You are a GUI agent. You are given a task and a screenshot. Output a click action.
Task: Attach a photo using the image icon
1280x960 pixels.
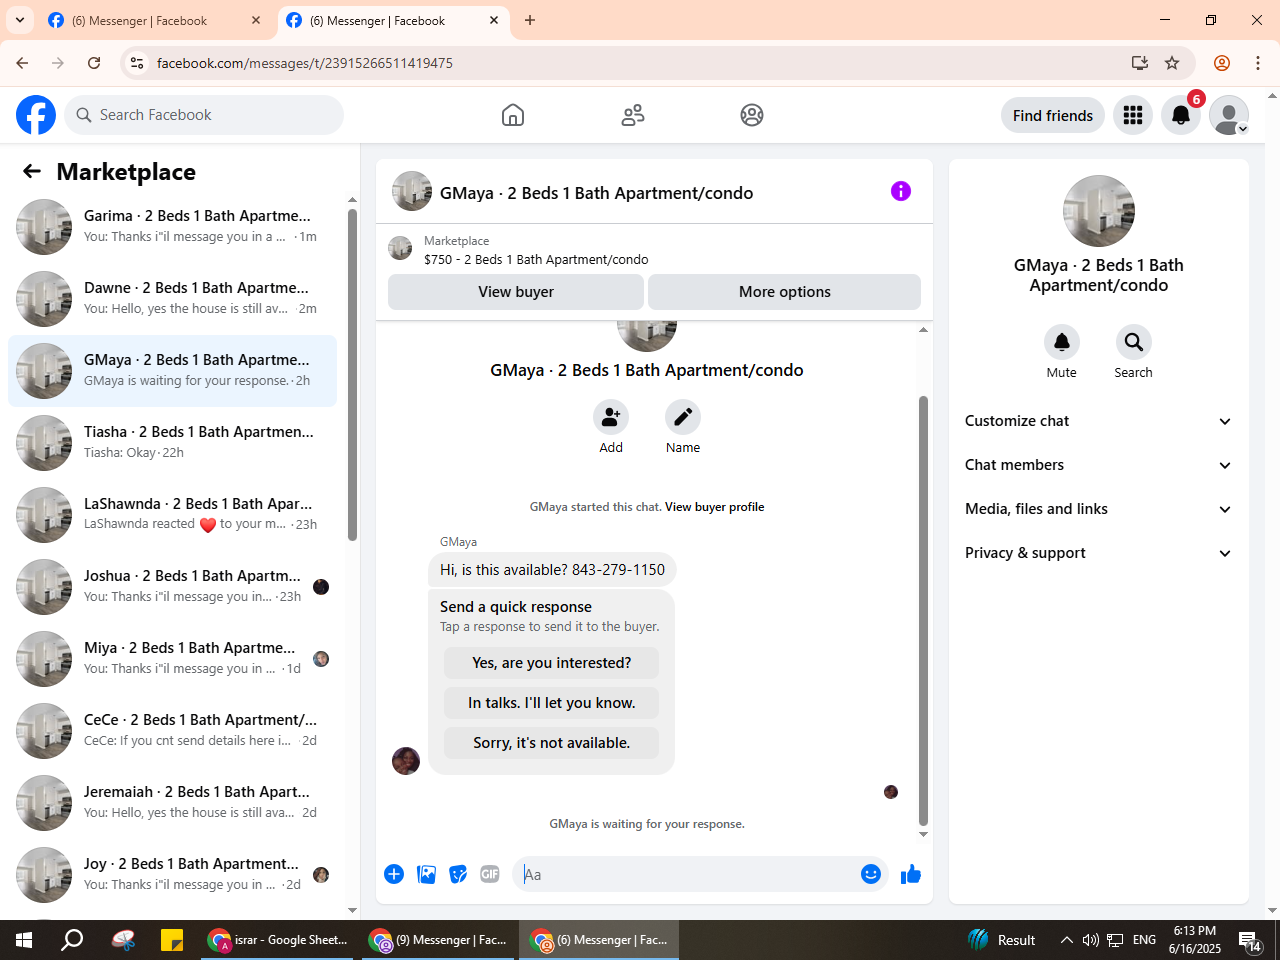(427, 874)
